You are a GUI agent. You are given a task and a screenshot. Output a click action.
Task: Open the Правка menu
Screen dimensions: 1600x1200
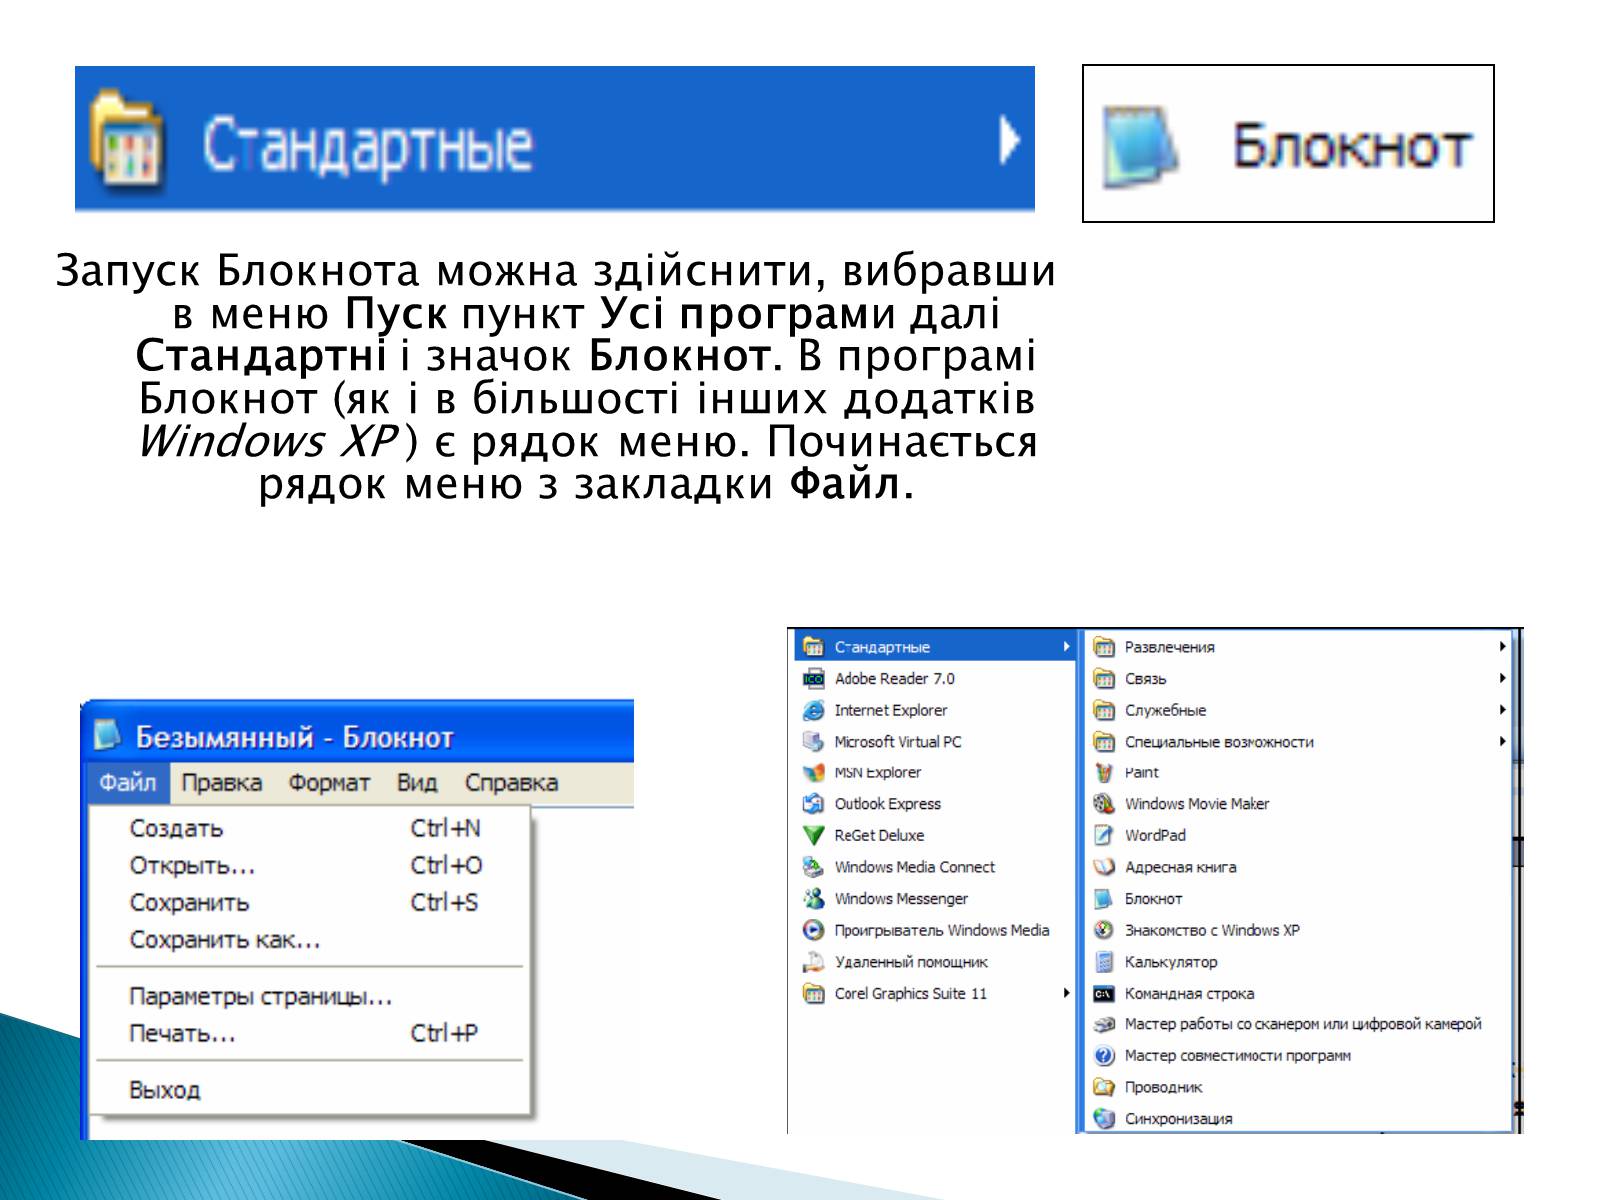pyautogui.click(x=221, y=783)
